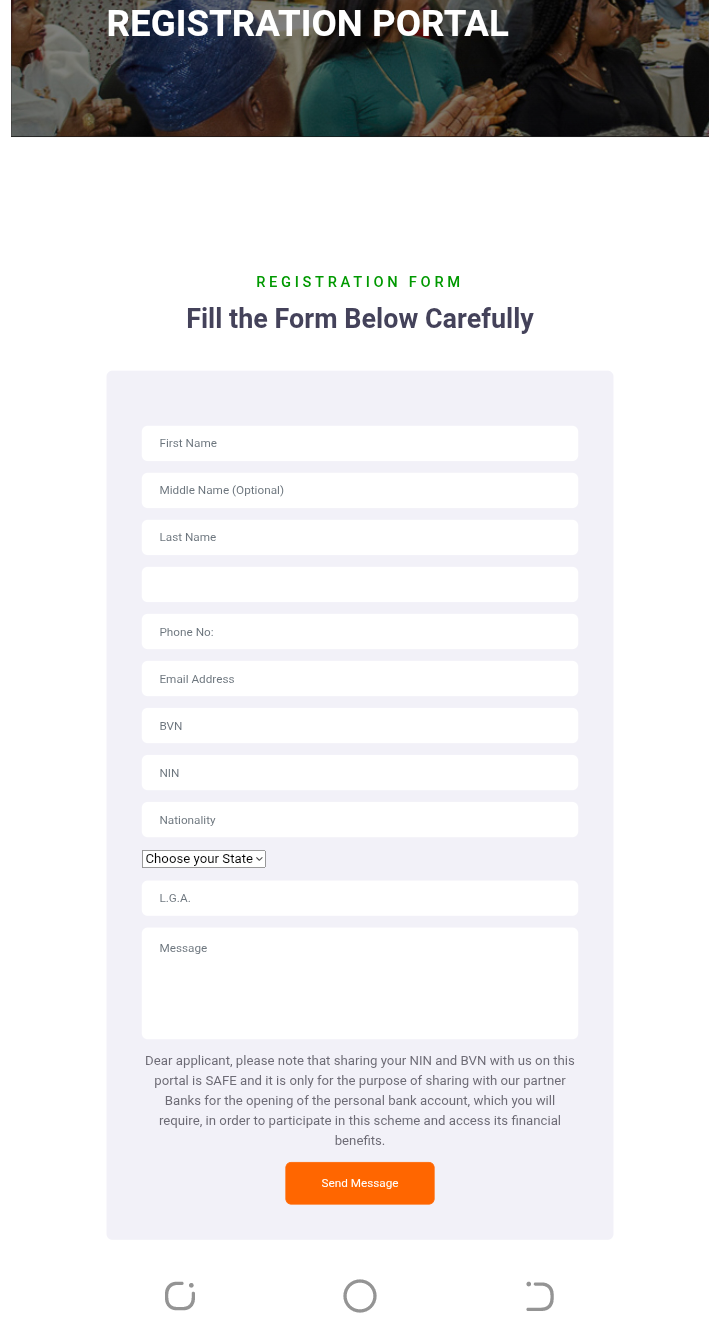Select the BVN input box
The image size is (720, 1343).
pos(360,725)
